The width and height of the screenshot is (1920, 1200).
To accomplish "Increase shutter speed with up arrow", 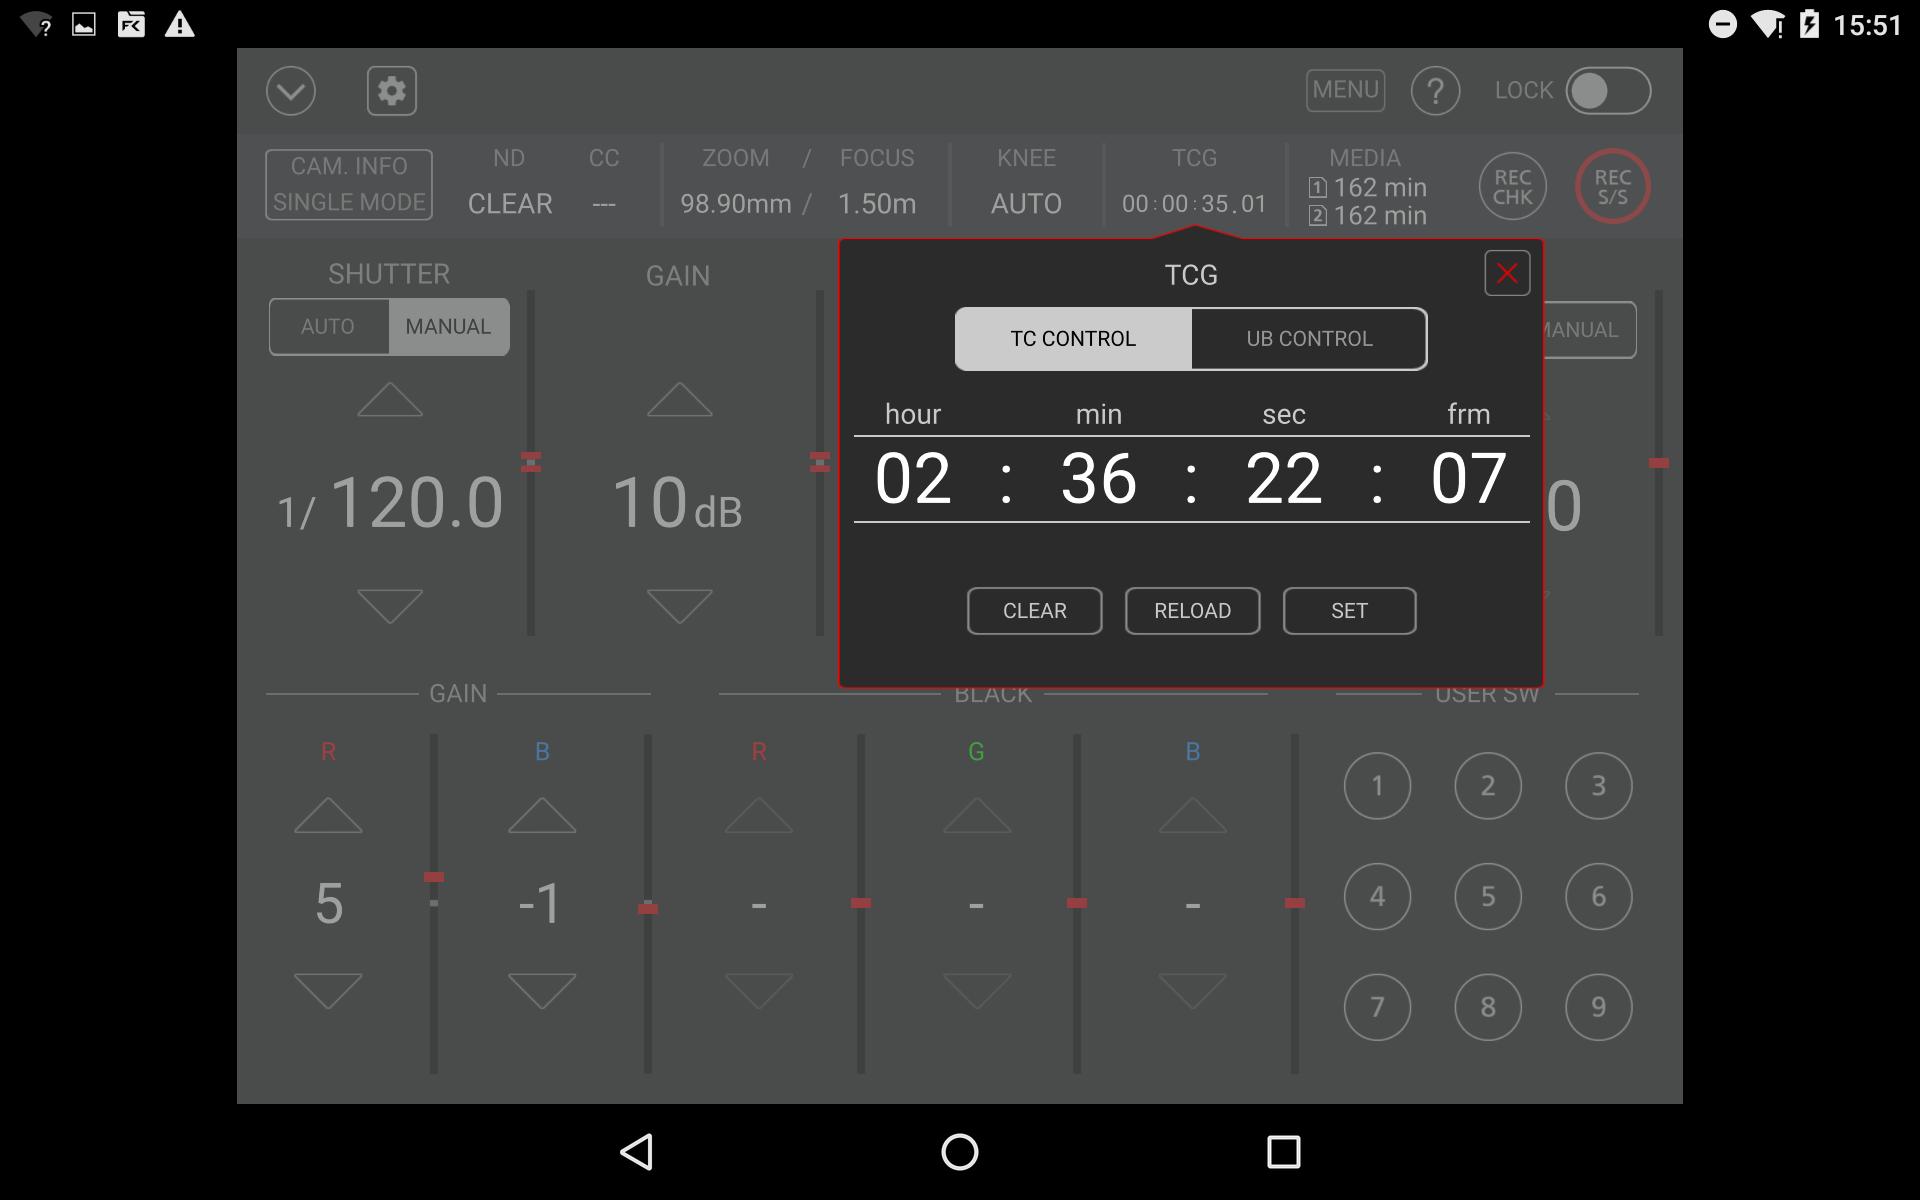I will (x=390, y=399).
